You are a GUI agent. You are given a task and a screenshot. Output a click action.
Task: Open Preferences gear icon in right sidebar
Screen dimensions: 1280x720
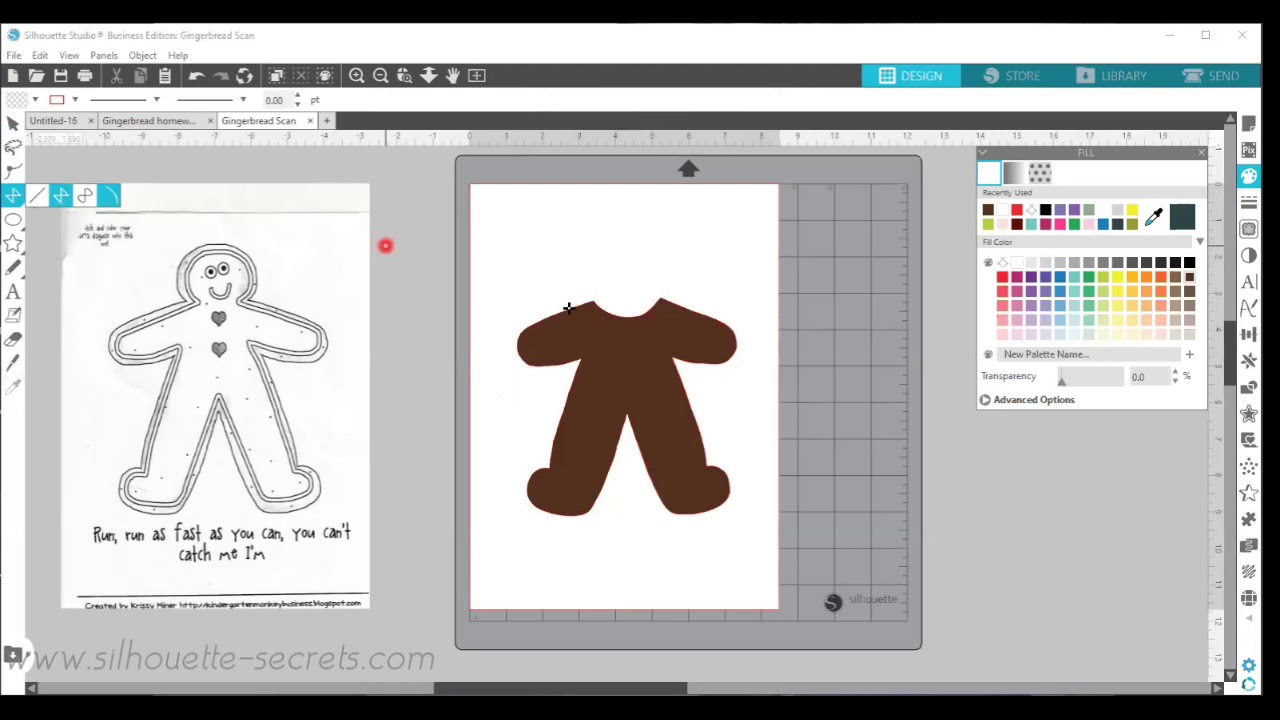coord(1248,665)
